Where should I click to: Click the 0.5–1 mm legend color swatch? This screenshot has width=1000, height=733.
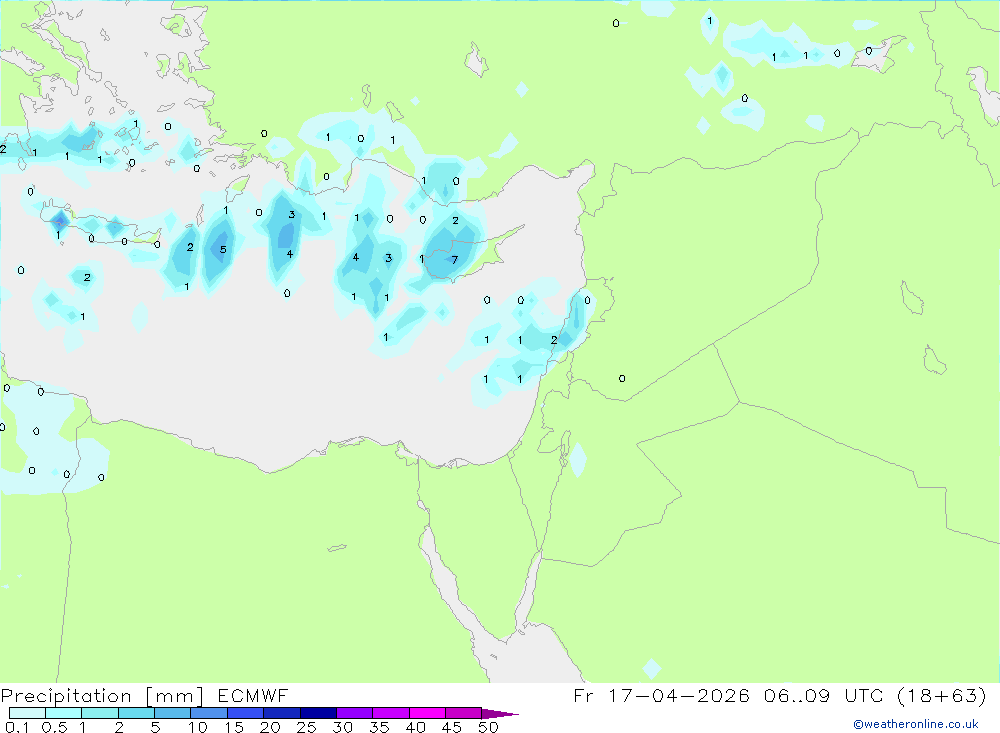64,713
